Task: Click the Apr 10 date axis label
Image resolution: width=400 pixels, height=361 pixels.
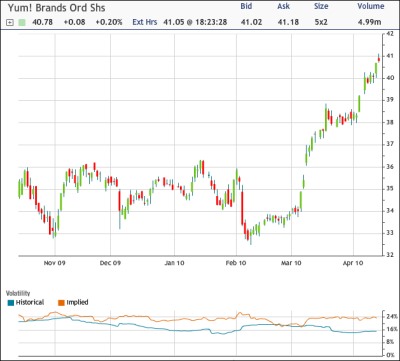Action: [353, 263]
